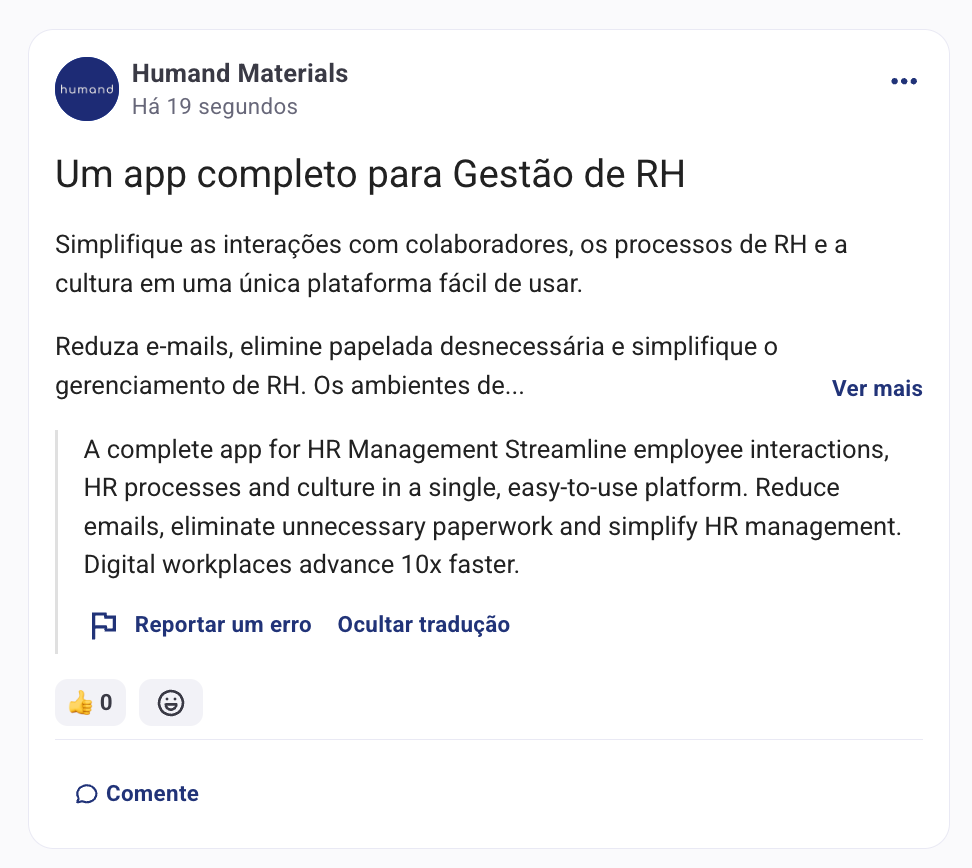Click the vertical quote bar beside translation
972x868 pixels.
pyautogui.click(x=57, y=541)
